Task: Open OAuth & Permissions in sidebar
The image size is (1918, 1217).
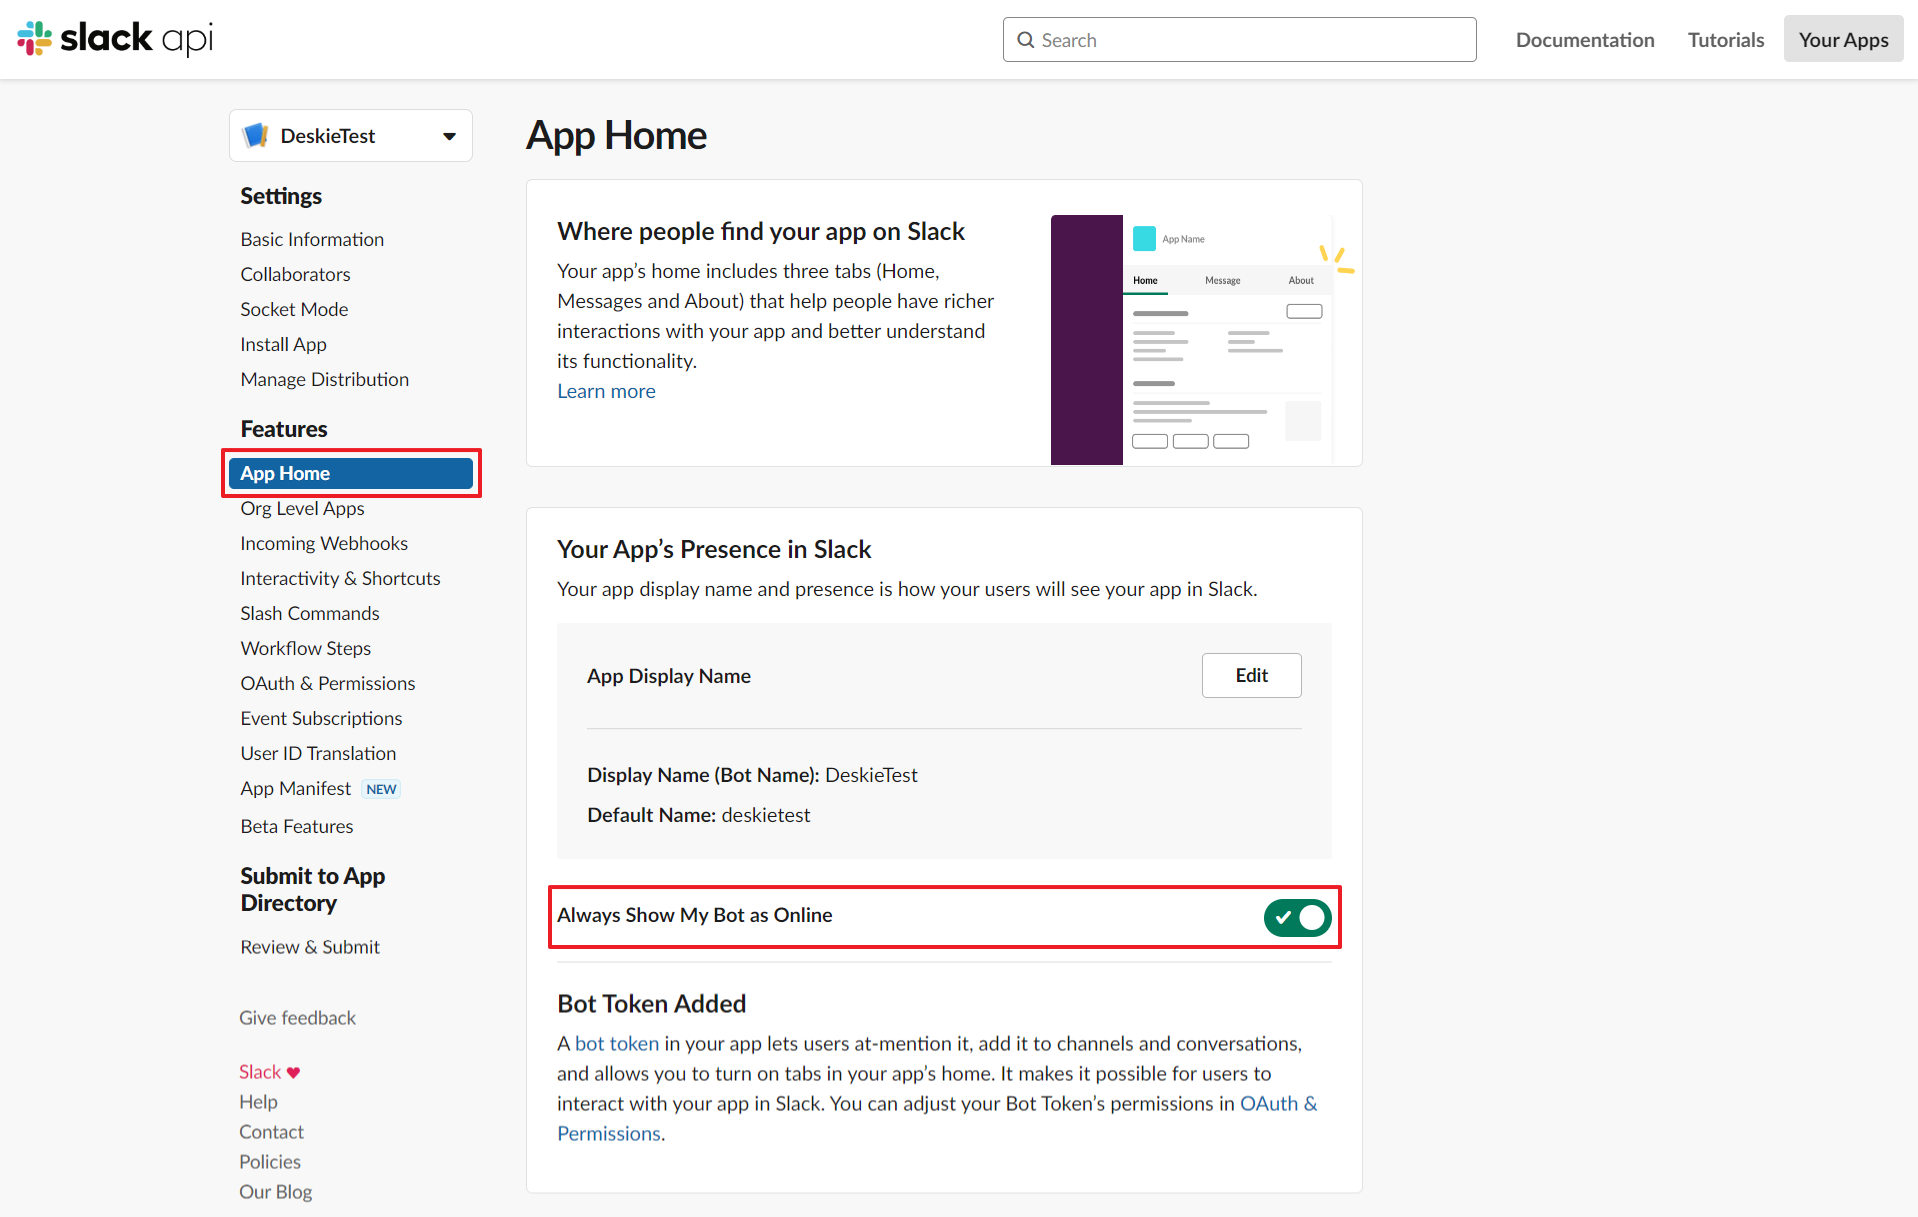Action: (x=327, y=683)
